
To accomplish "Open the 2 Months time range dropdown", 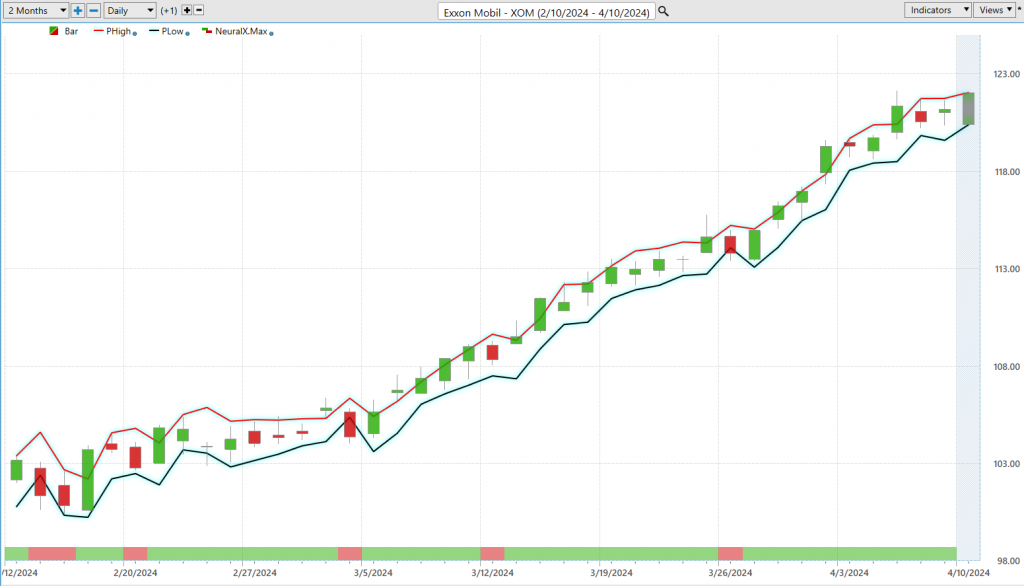I will [37, 10].
